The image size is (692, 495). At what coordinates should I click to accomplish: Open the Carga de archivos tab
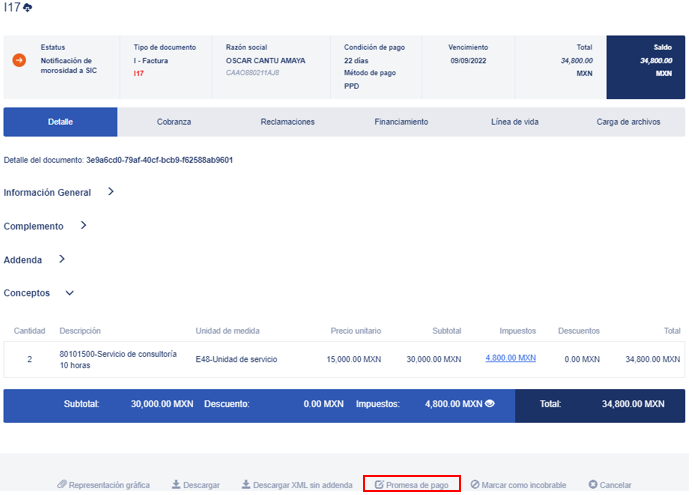point(628,122)
